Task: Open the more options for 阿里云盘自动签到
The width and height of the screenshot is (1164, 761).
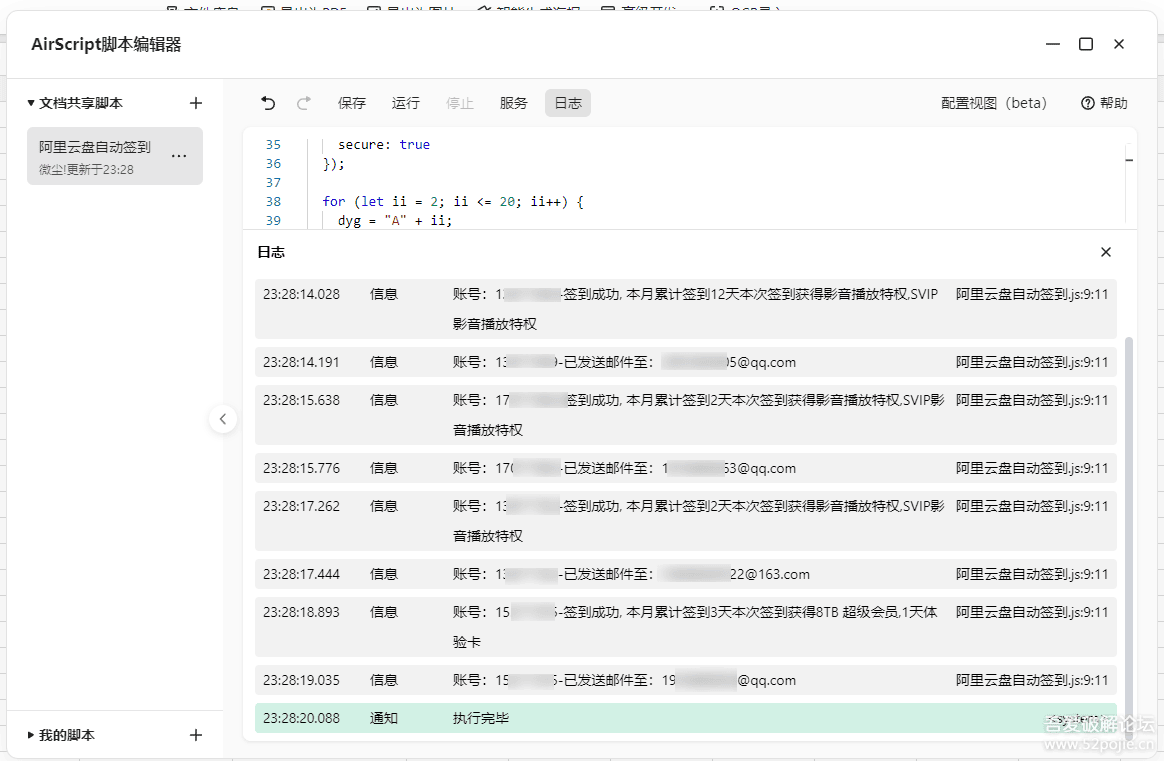Action: (179, 156)
